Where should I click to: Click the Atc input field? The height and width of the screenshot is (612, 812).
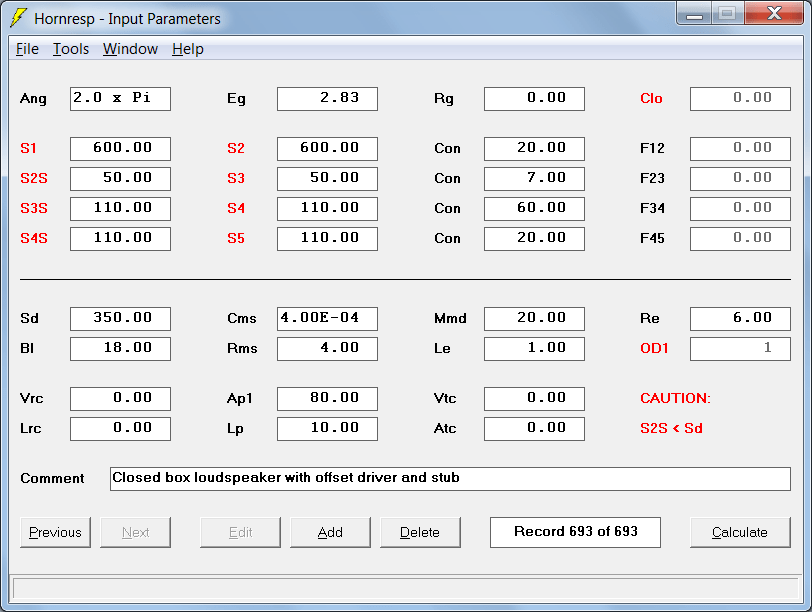tap(534, 429)
